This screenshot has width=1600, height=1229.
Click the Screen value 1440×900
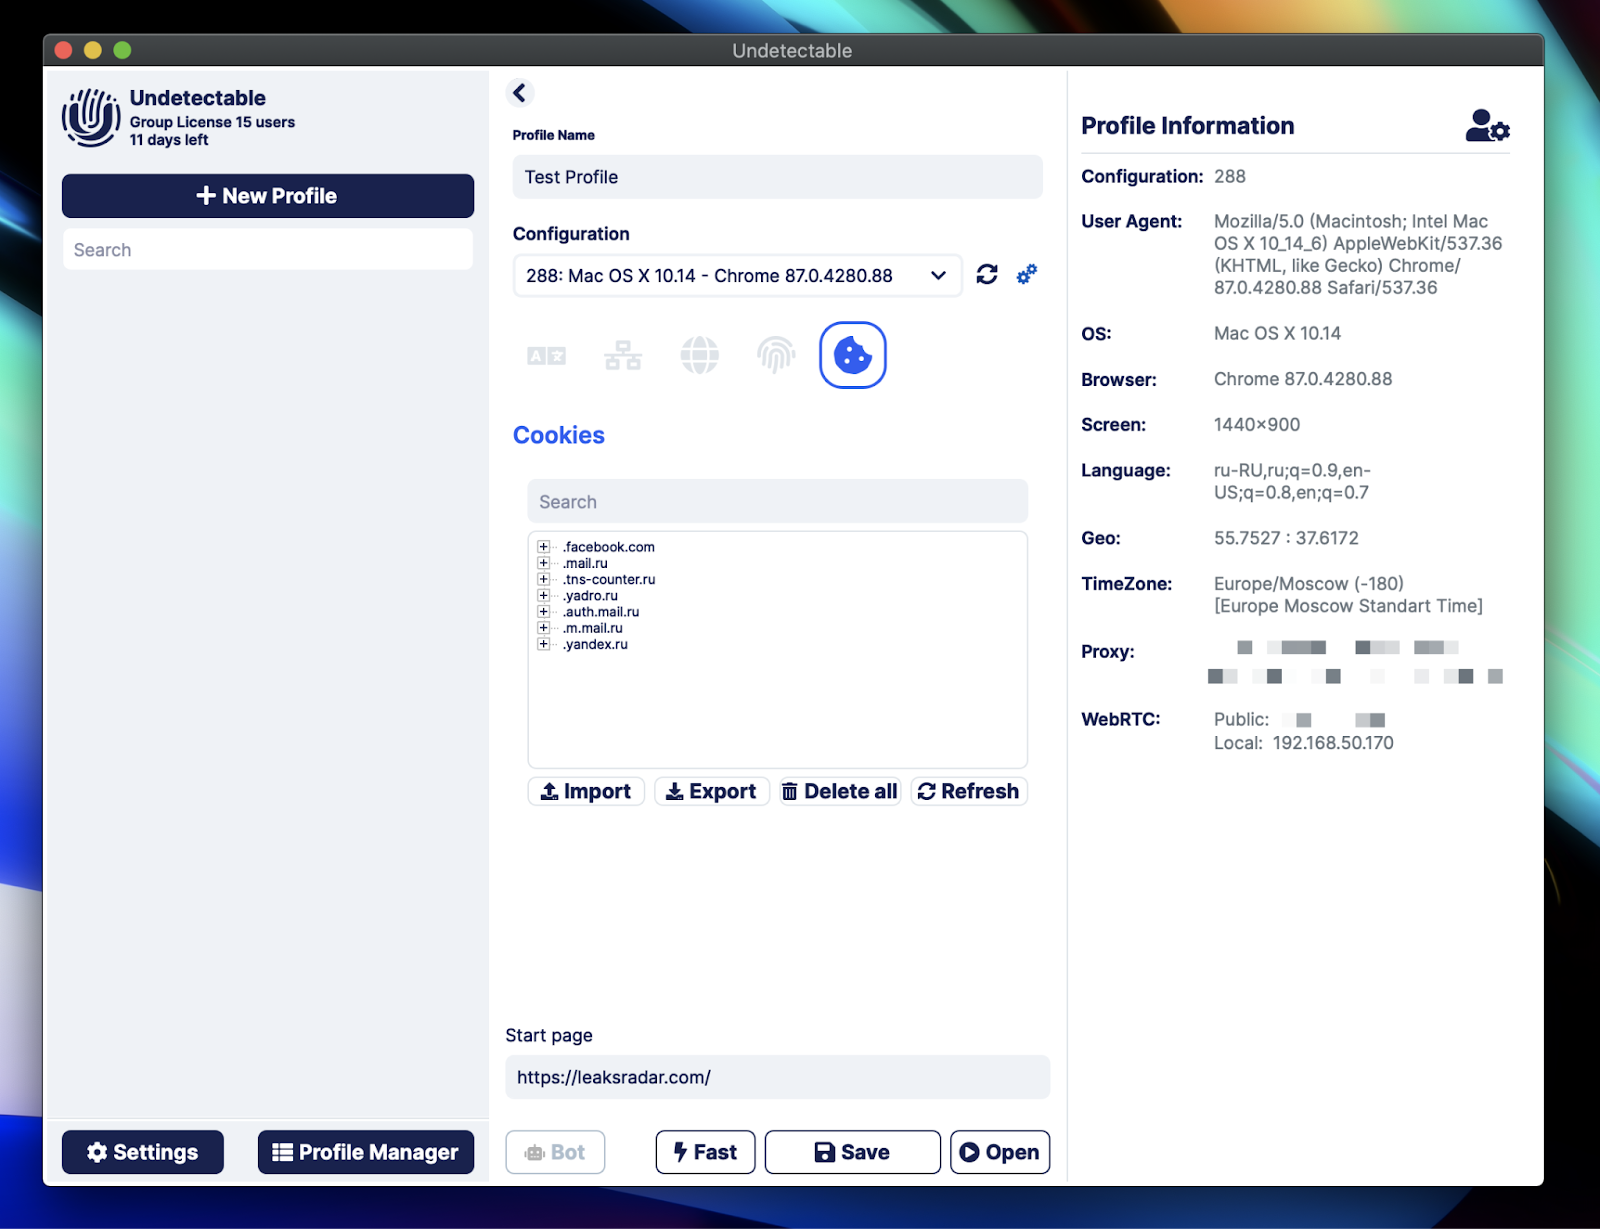[1257, 425]
